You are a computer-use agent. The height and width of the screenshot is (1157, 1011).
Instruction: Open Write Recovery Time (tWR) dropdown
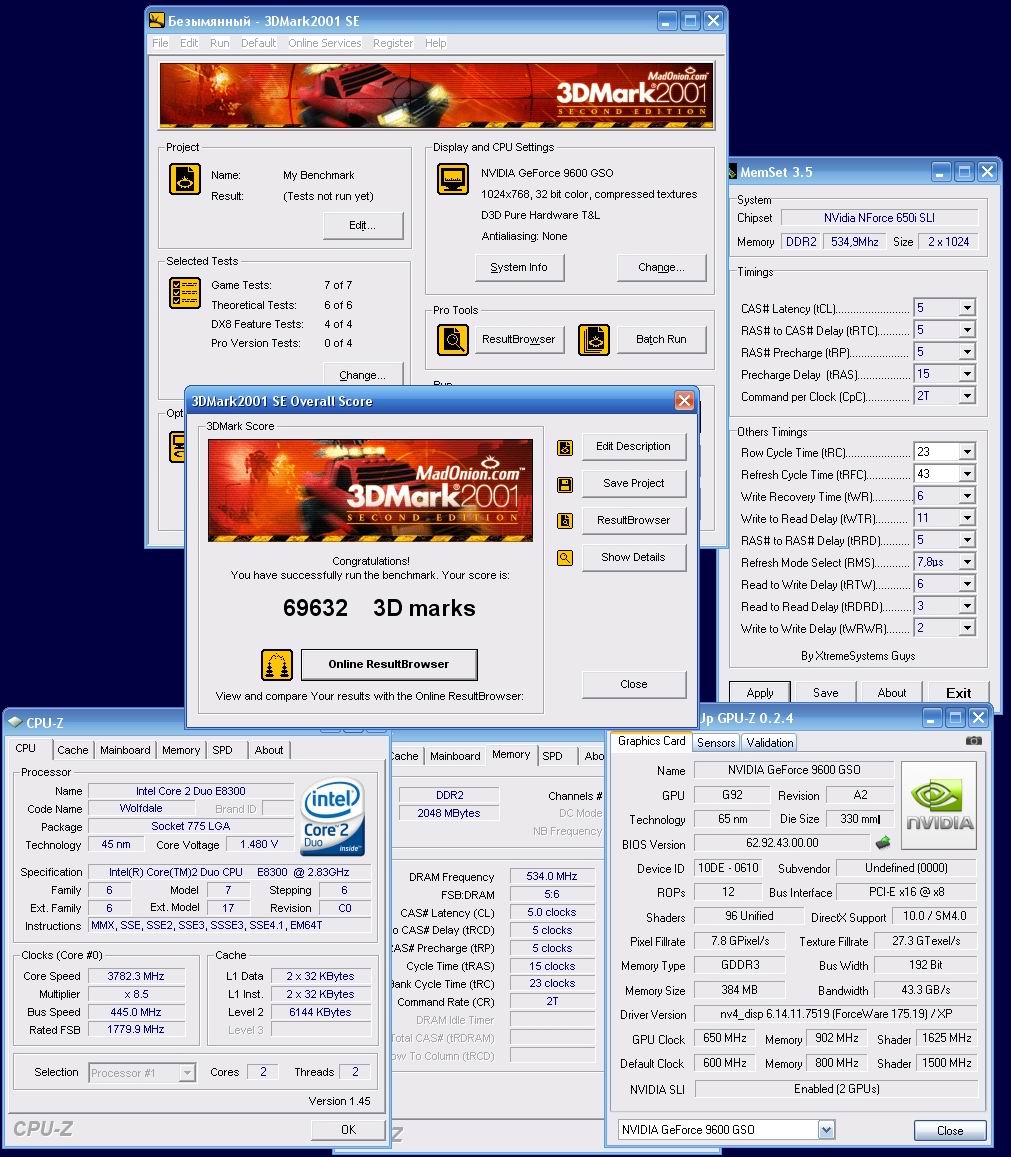(967, 496)
